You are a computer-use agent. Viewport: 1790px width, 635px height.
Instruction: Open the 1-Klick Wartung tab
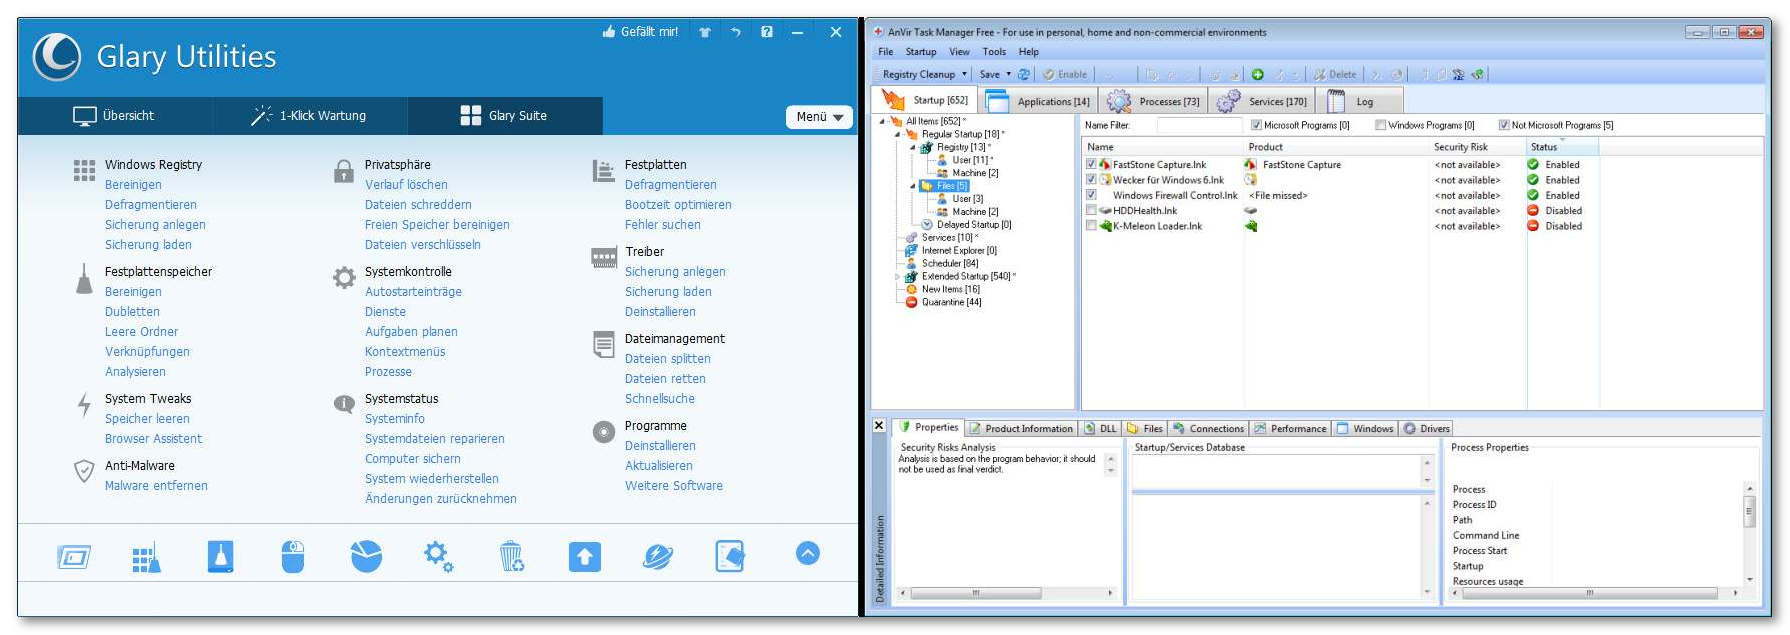tap(309, 116)
